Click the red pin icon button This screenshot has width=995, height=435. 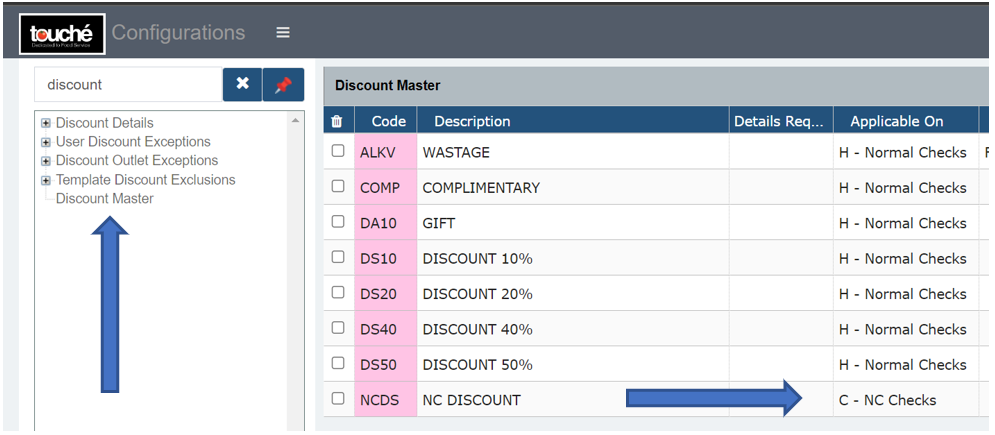283,85
